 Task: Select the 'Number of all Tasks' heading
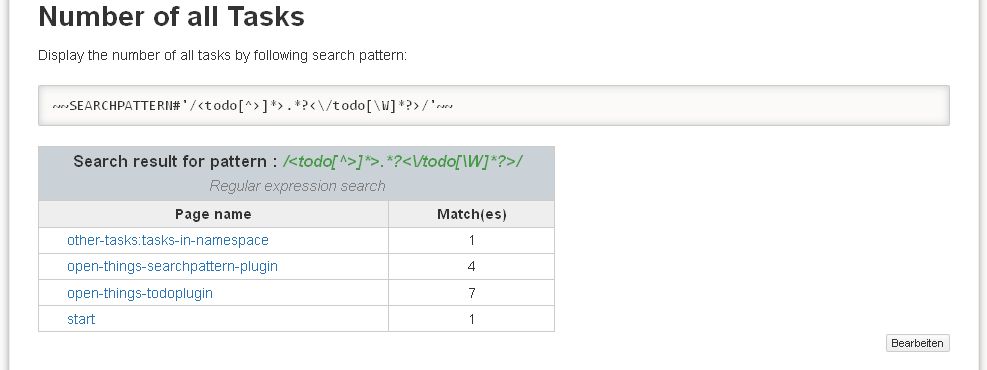pos(171,16)
